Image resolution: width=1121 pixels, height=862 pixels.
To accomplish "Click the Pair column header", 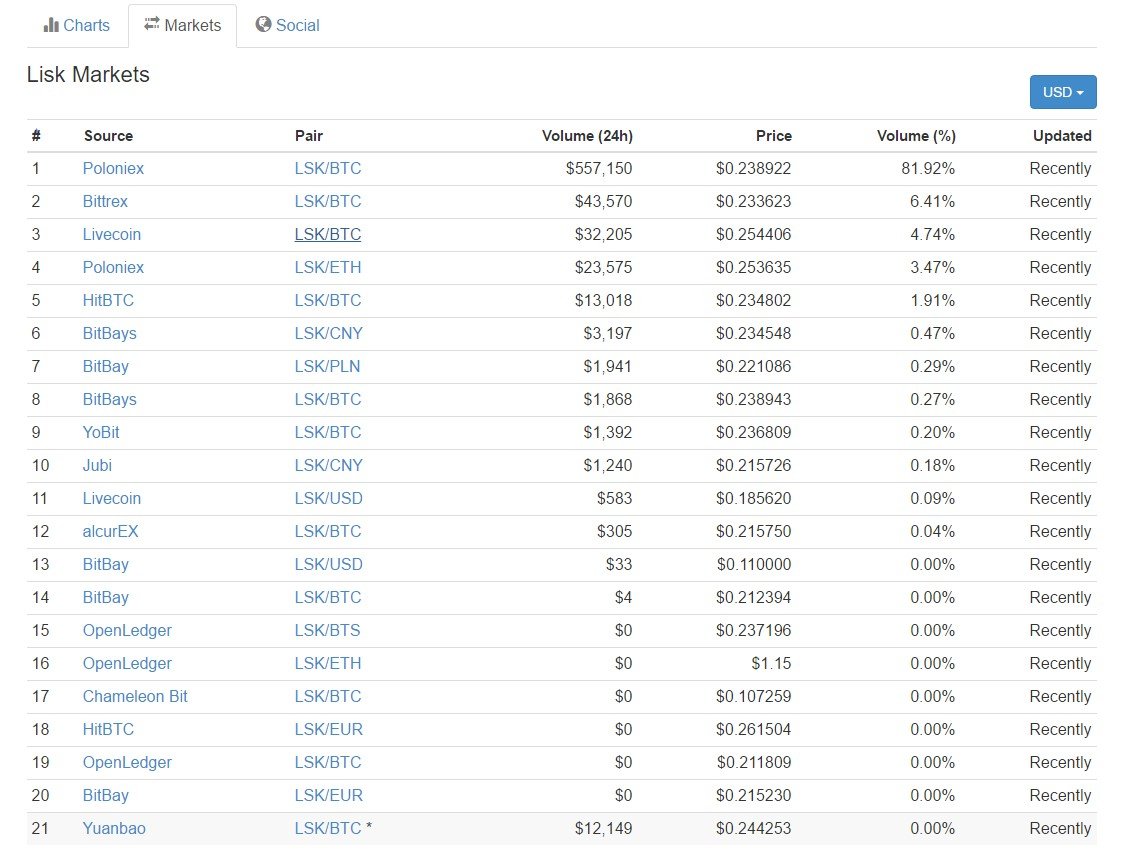I will pos(309,136).
